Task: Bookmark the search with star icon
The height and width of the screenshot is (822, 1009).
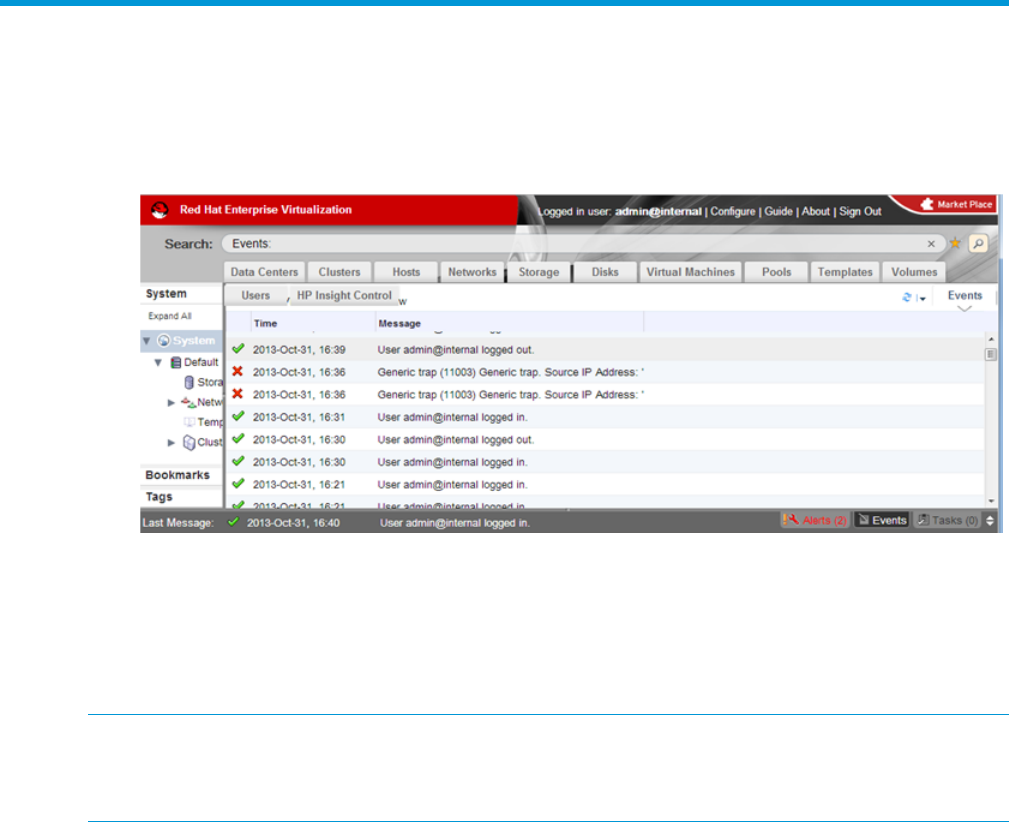Action: point(955,243)
